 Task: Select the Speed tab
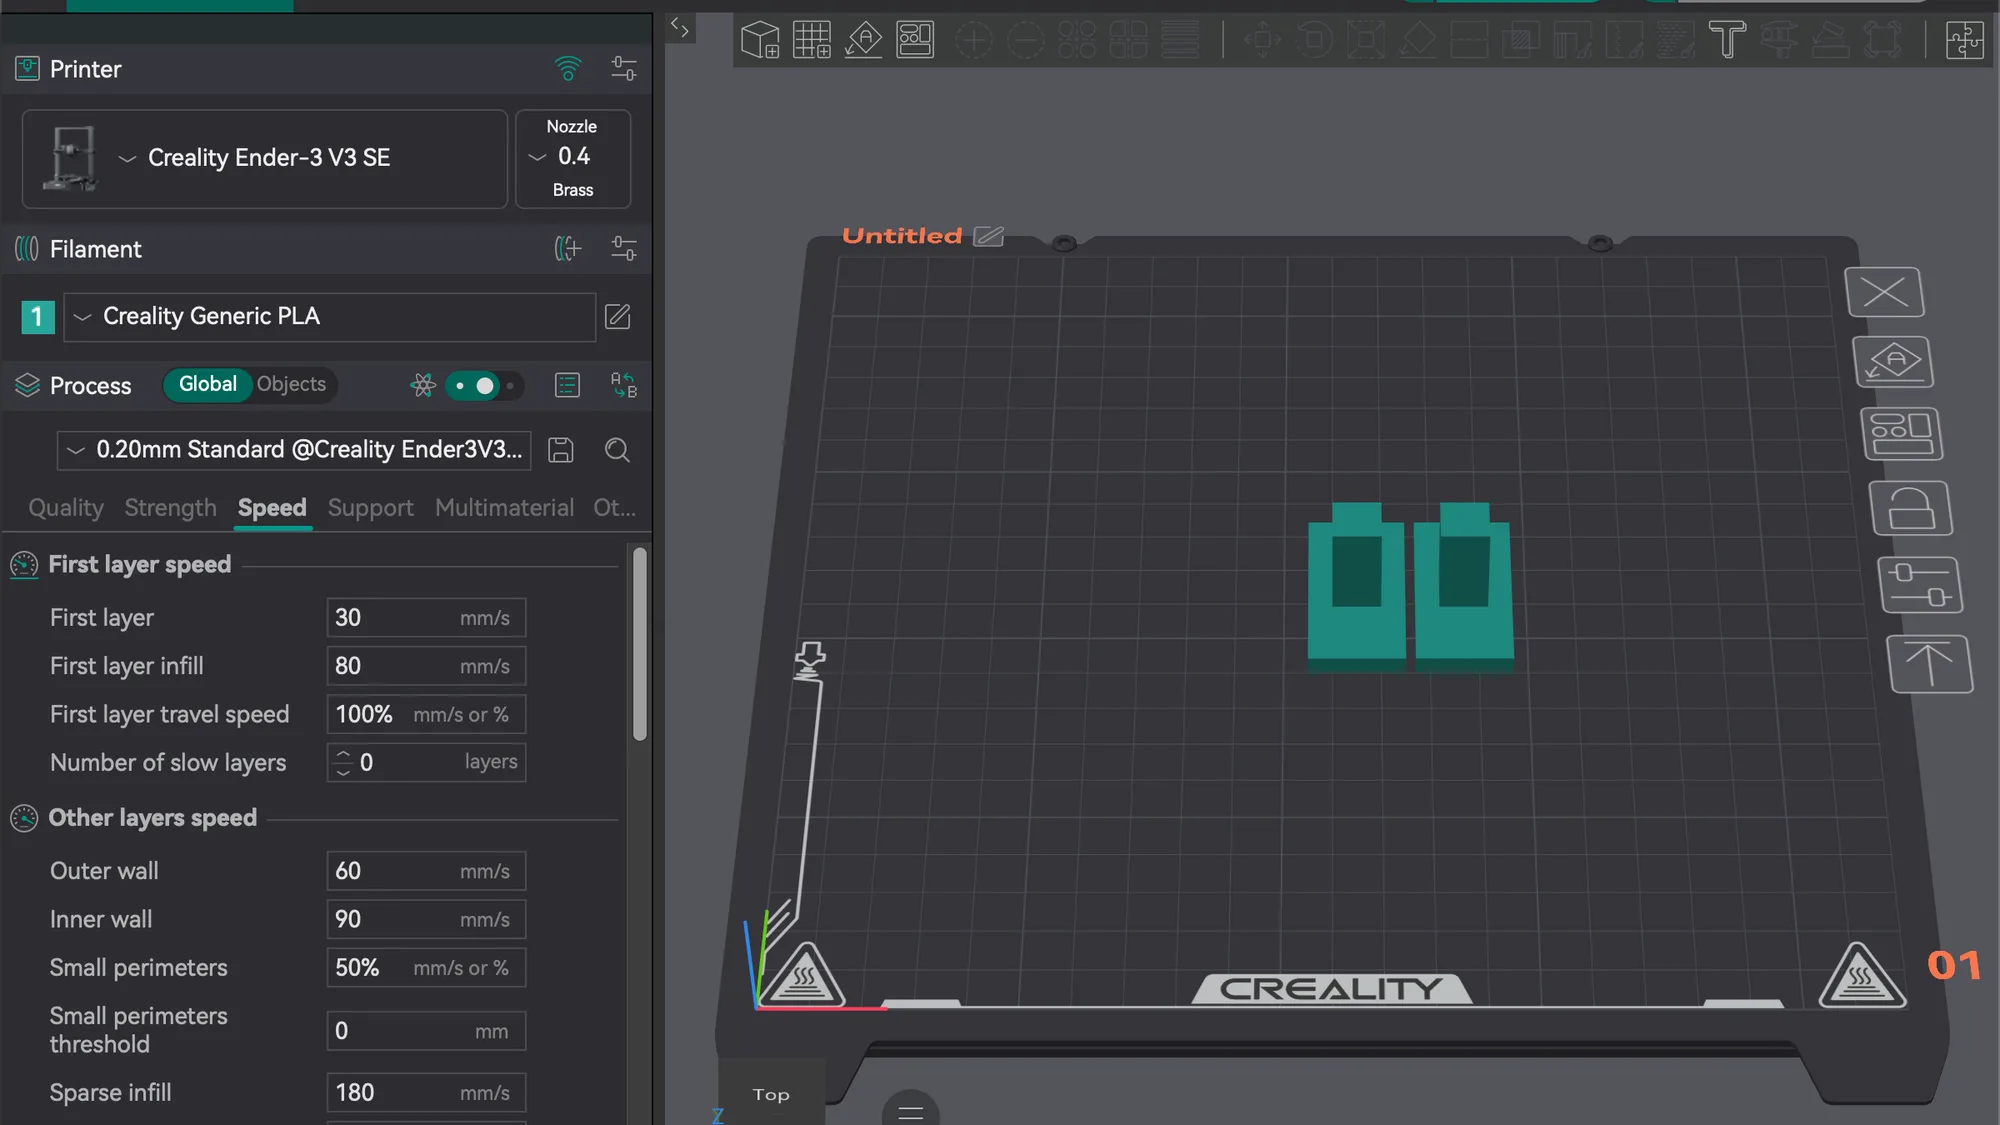click(x=272, y=508)
